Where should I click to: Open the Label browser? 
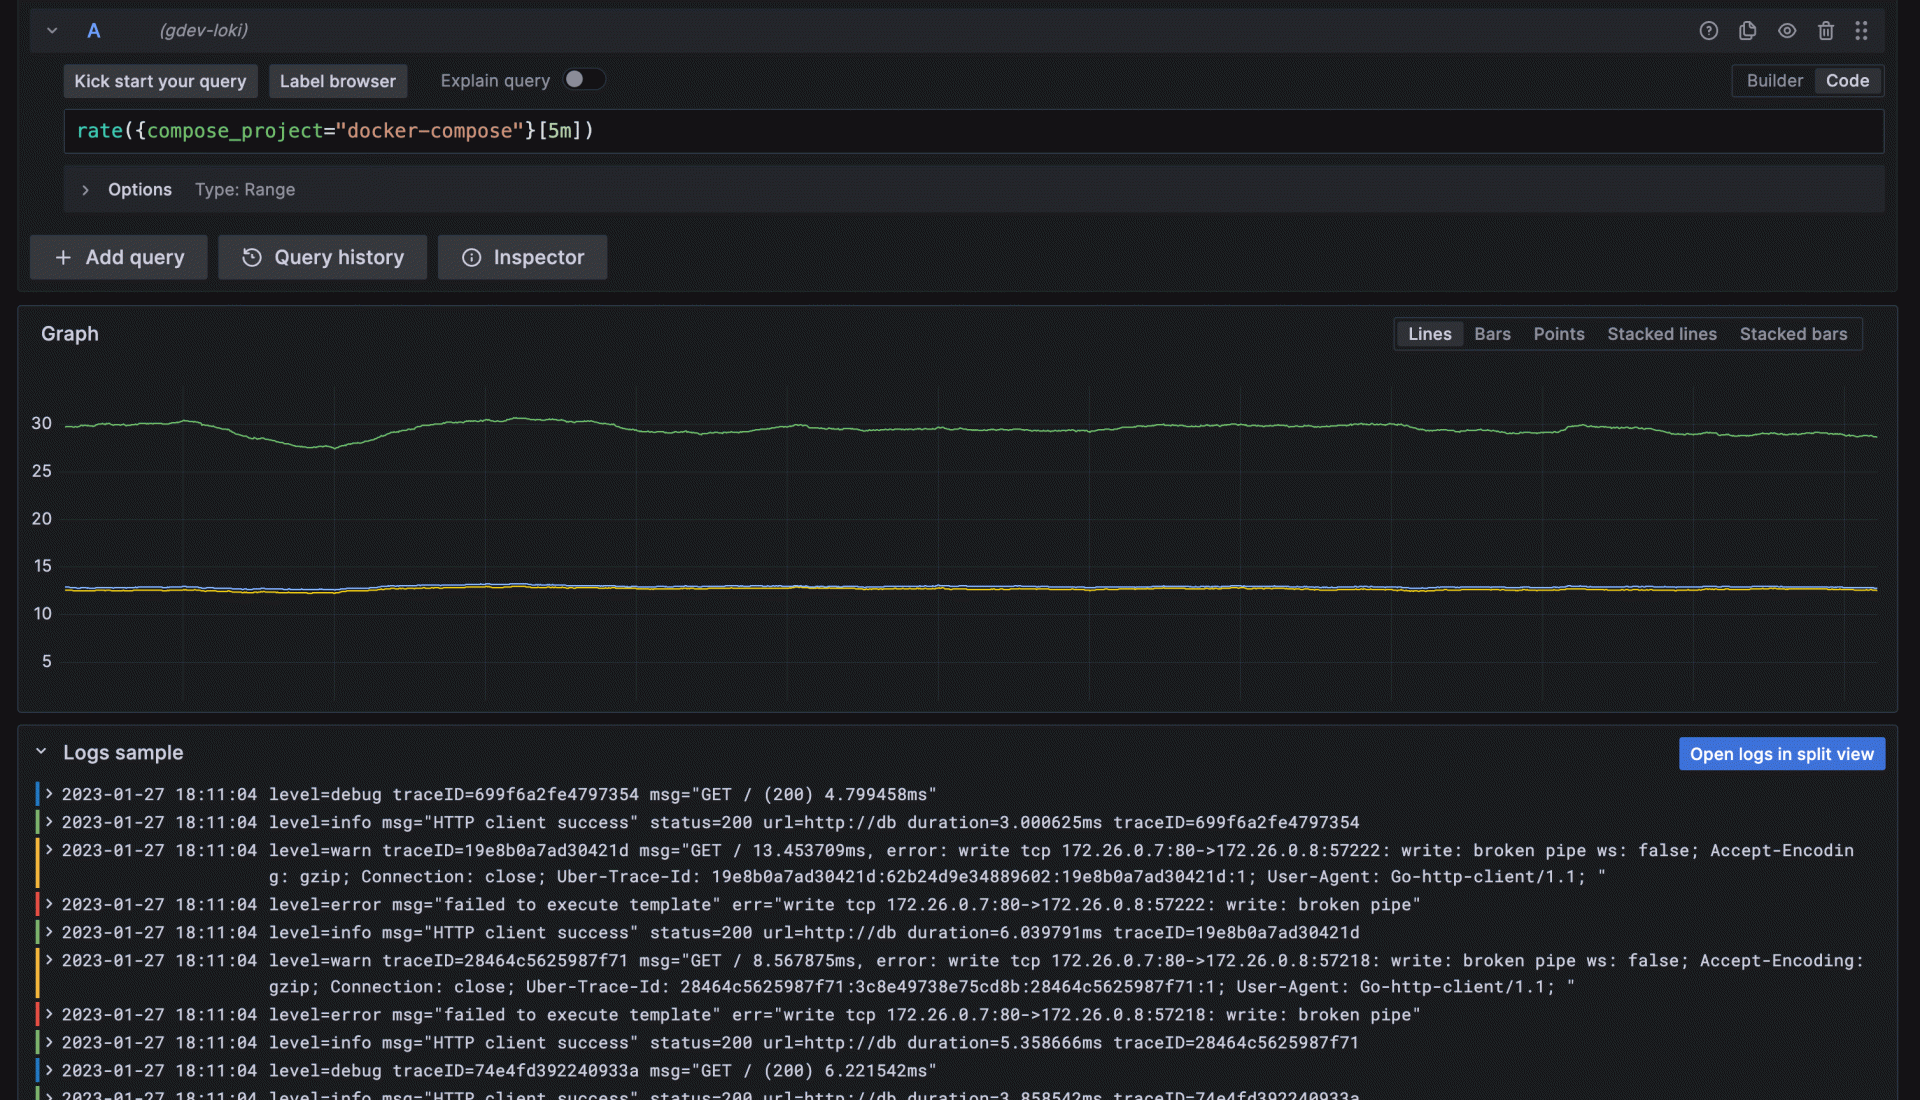click(338, 81)
